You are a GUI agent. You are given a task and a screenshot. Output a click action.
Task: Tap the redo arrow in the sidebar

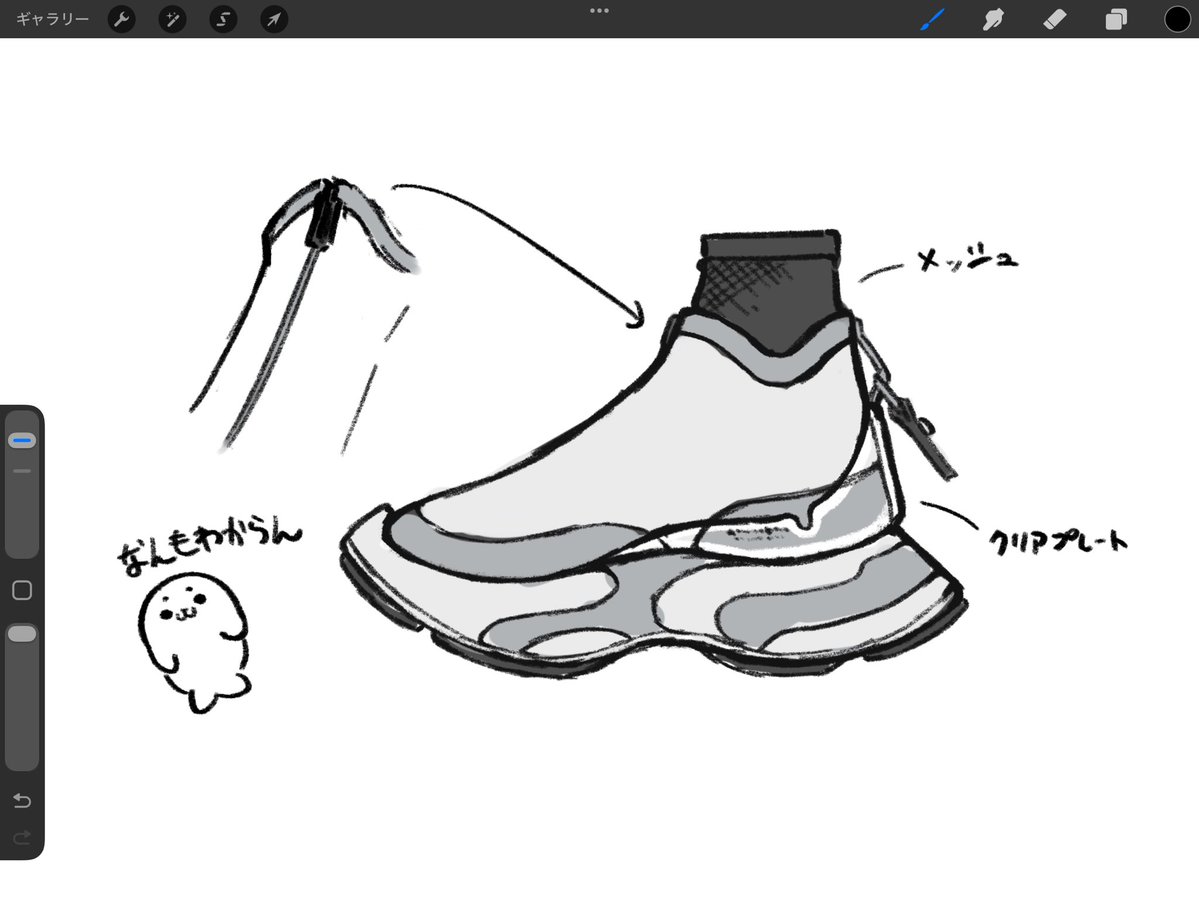pyautogui.click(x=21, y=838)
